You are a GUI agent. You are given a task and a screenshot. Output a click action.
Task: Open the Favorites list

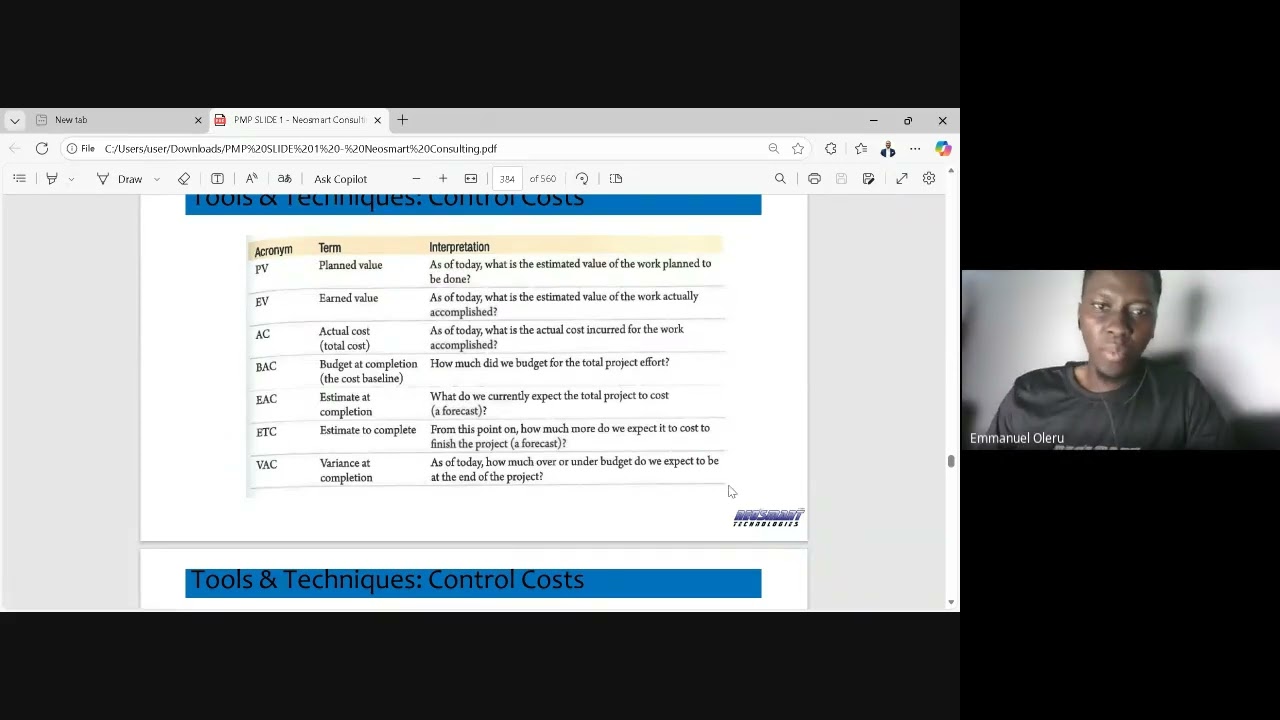861,149
